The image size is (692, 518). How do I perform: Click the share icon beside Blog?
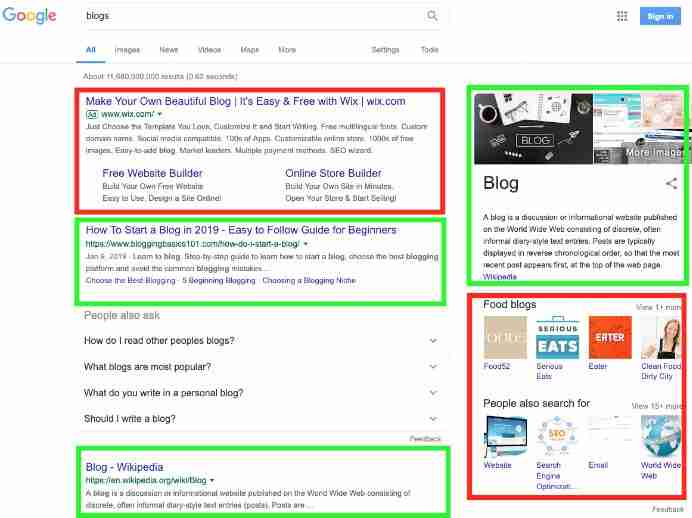point(671,184)
